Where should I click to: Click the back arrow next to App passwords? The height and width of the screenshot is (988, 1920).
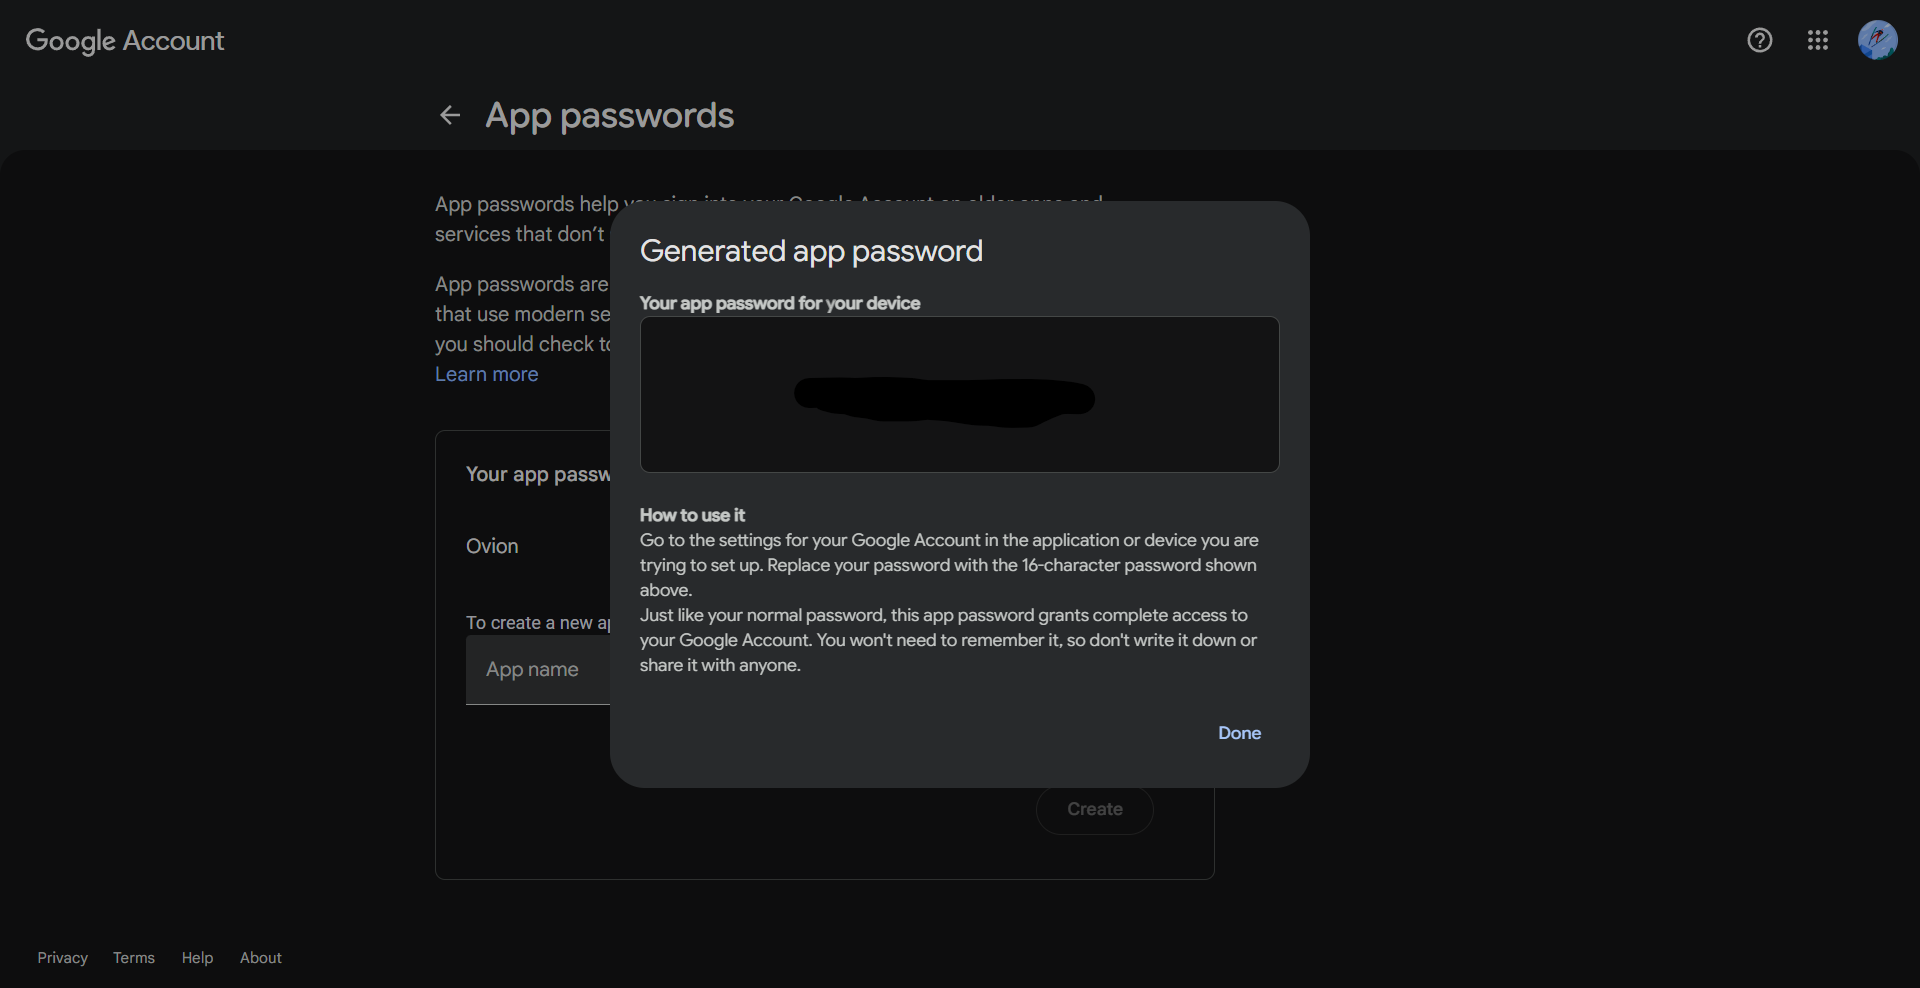point(450,115)
